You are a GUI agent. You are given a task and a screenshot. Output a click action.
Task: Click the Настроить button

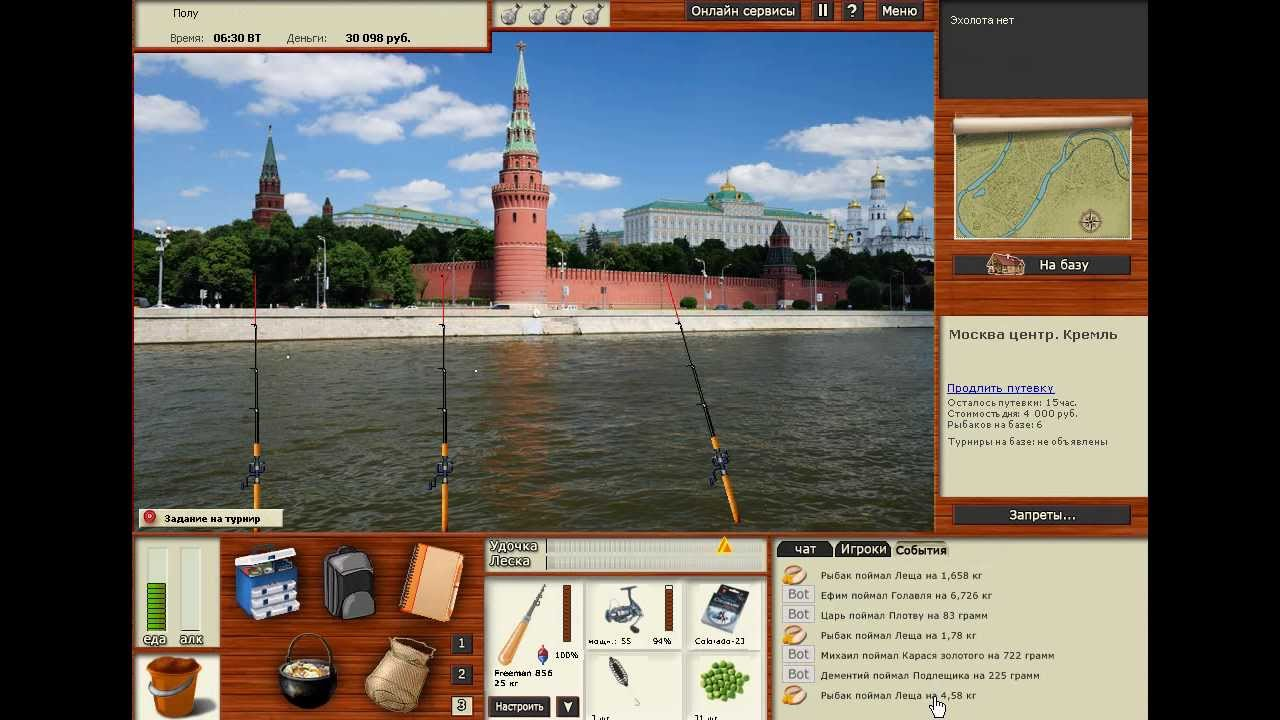pyautogui.click(x=520, y=707)
